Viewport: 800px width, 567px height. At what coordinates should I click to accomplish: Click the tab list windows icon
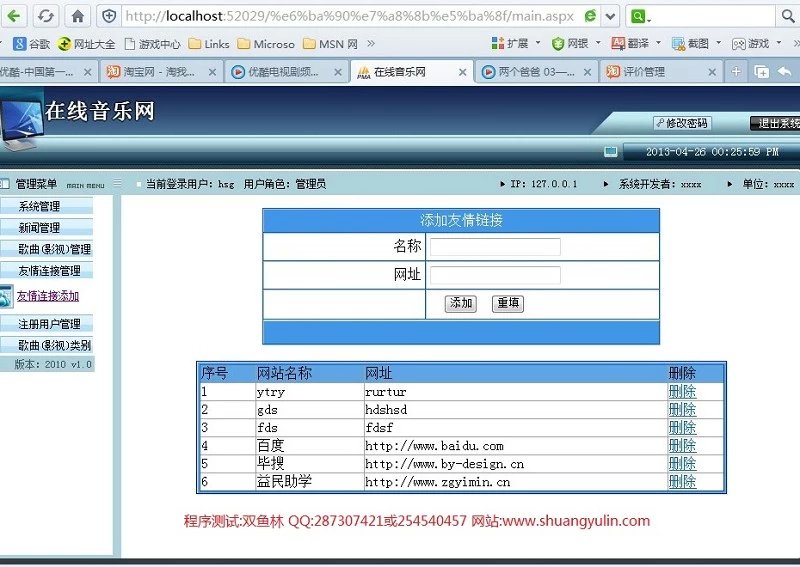click(x=761, y=72)
